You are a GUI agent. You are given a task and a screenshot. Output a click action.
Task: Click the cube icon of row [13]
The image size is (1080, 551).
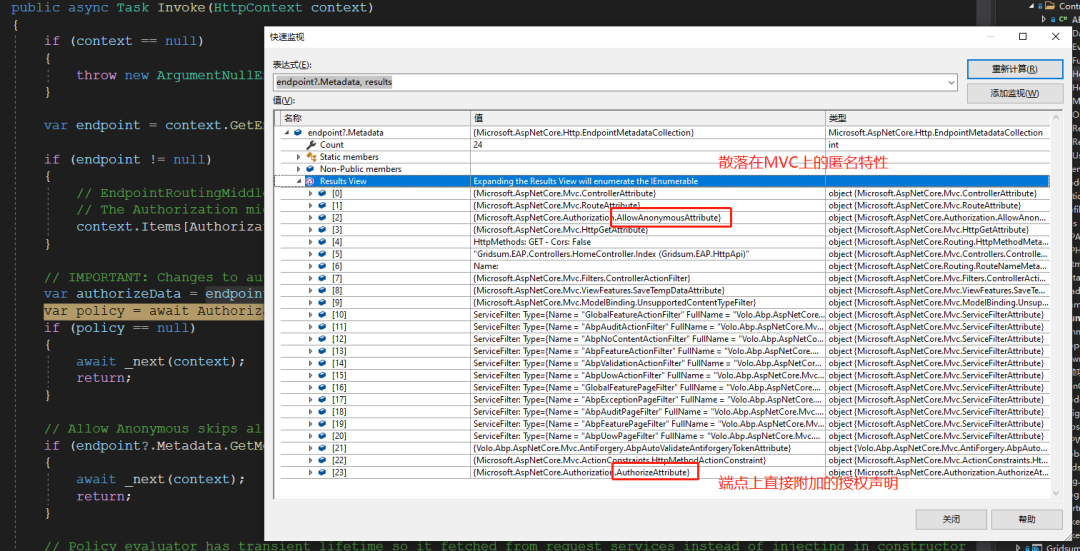[x=322, y=351]
